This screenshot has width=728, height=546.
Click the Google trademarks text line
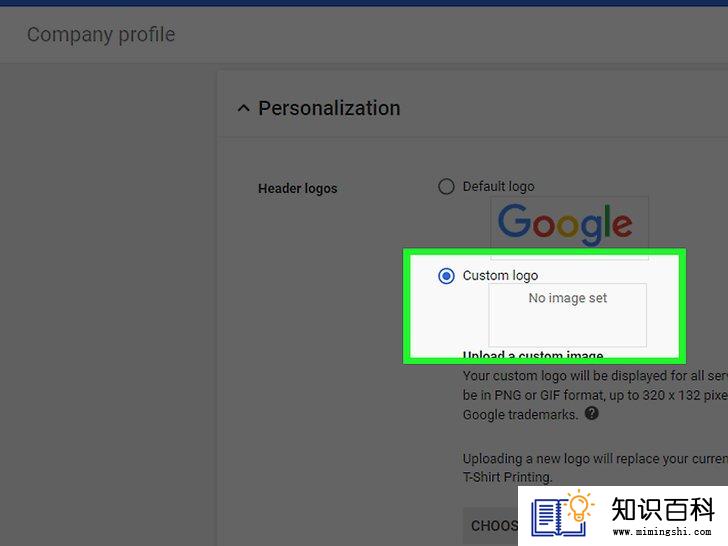pyautogui.click(x=520, y=414)
